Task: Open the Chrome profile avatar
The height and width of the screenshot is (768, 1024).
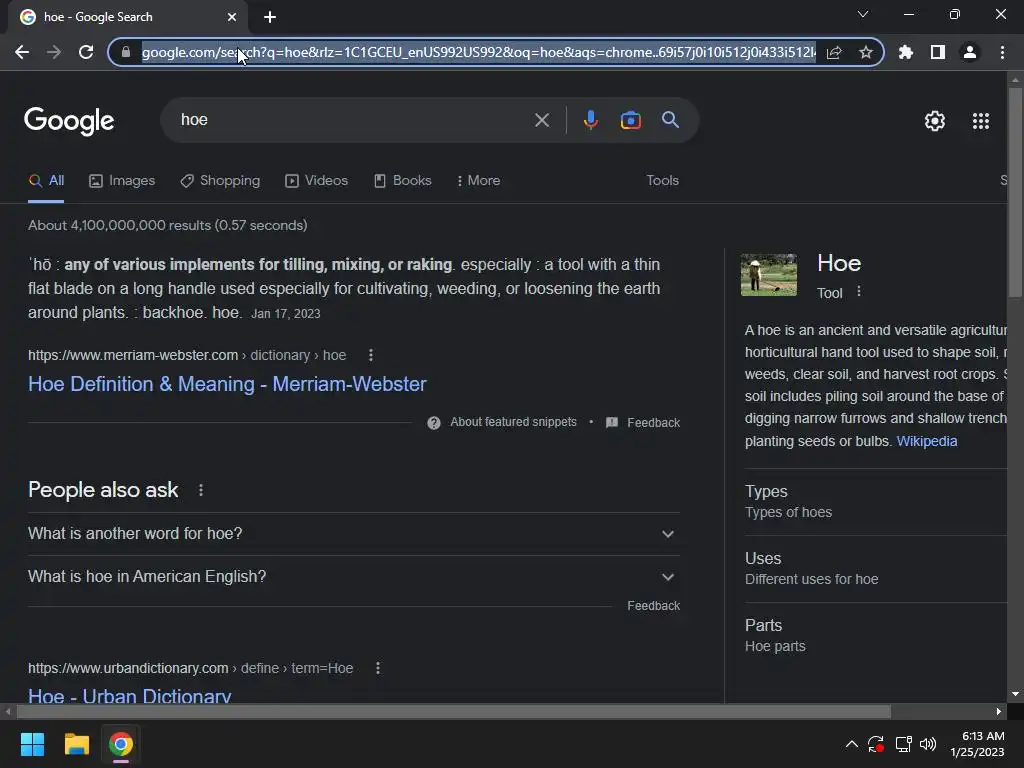Action: tap(970, 52)
